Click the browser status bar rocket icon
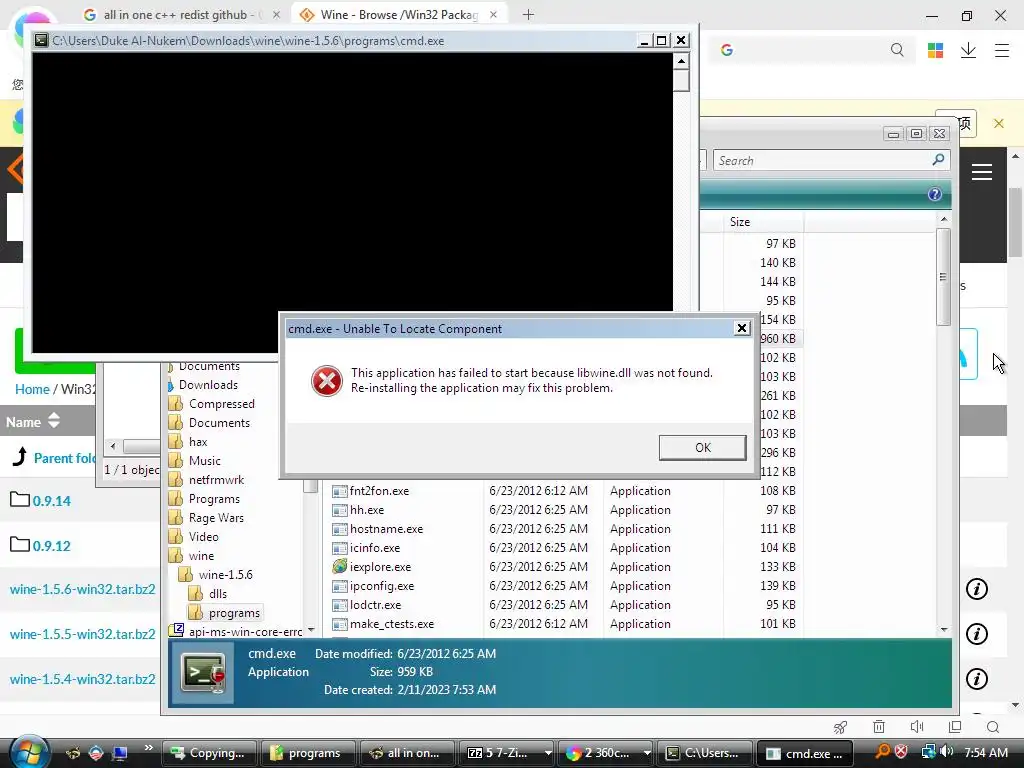 coord(840,726)
